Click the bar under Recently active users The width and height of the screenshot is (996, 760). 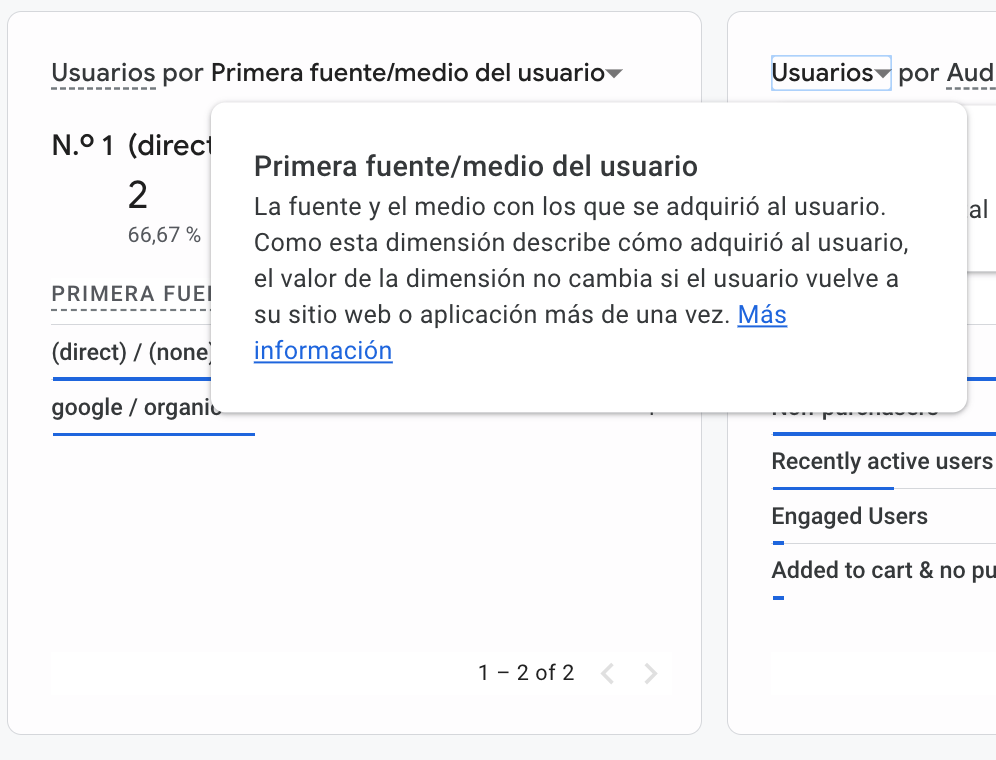(832, 488)
